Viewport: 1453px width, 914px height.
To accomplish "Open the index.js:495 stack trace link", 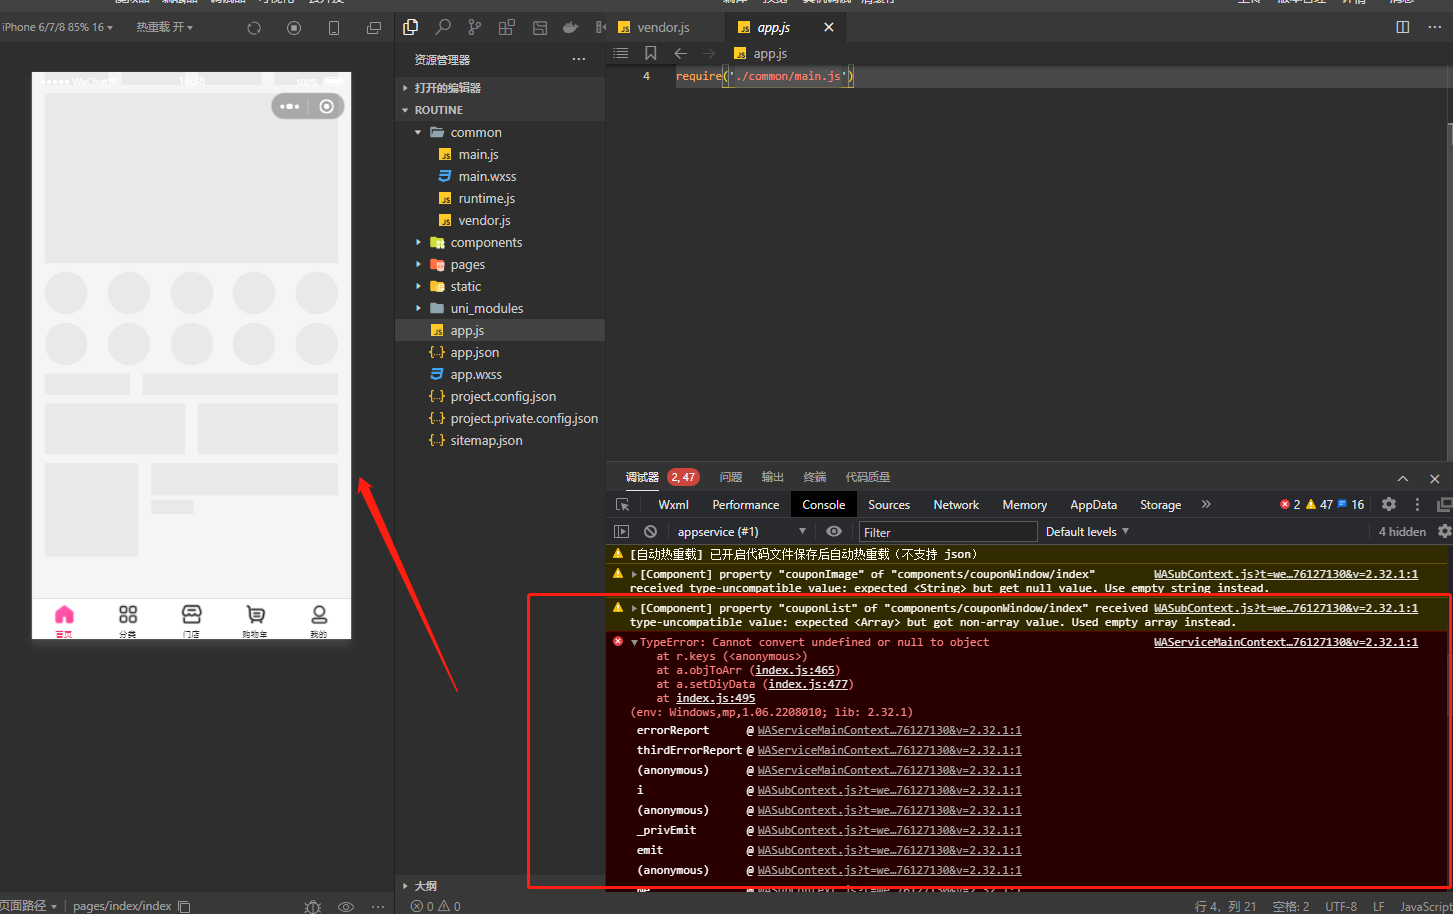I will pos(716,699).
